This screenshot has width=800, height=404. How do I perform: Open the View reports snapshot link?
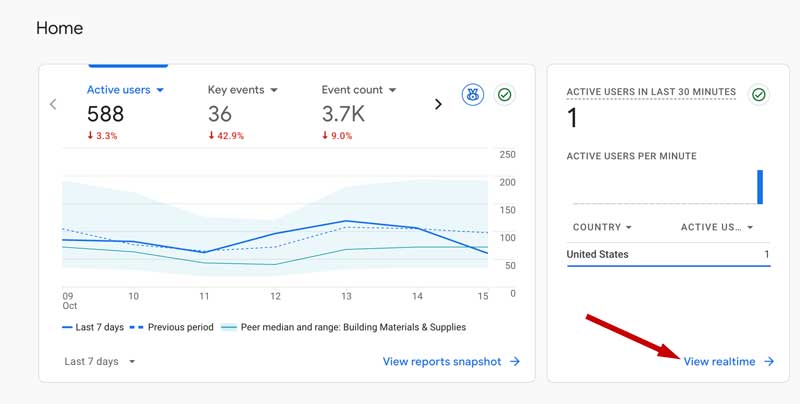coord(442,362)
